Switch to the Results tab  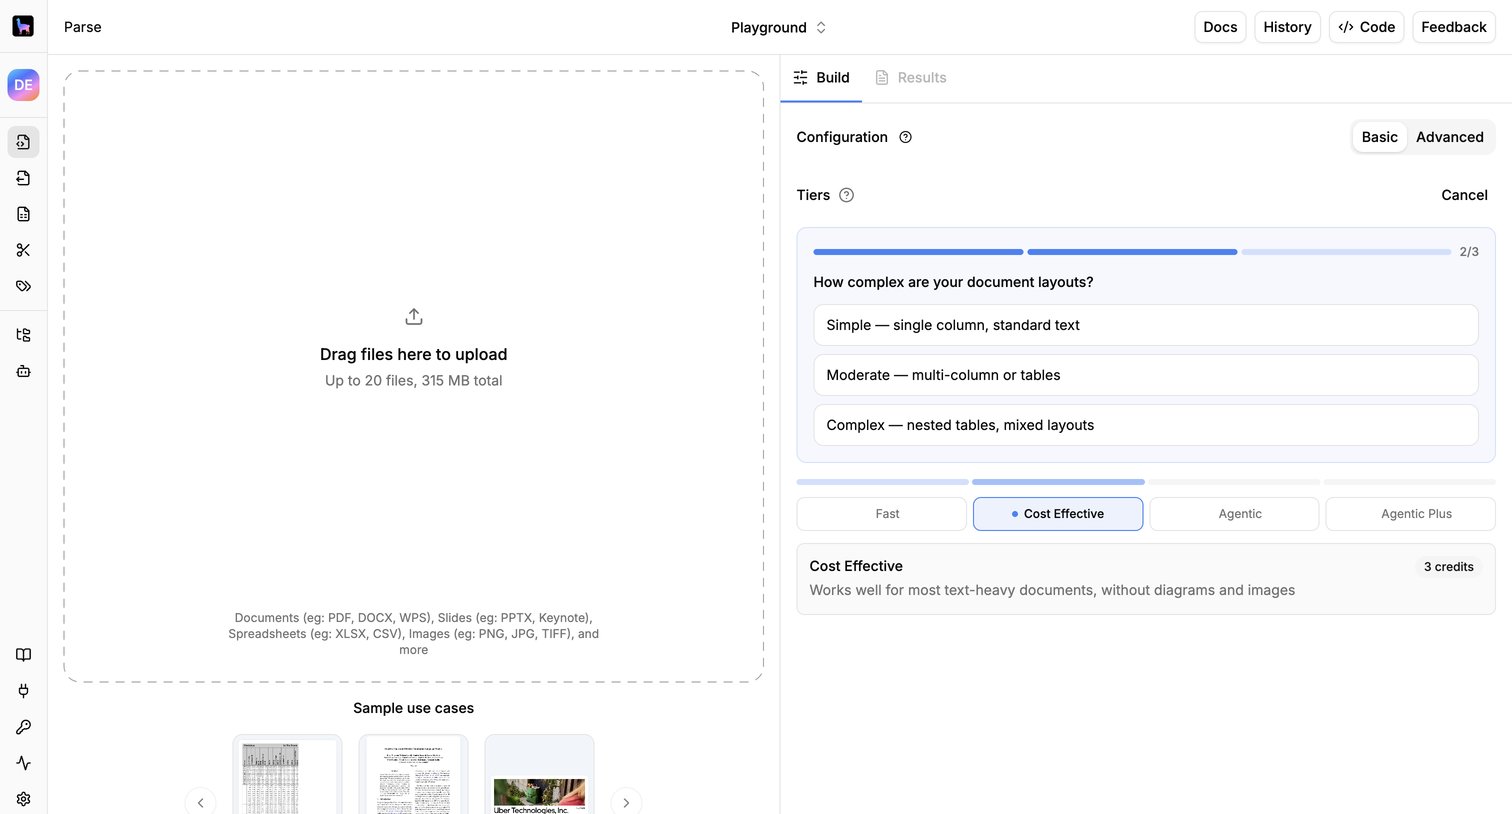coord(911,78)
